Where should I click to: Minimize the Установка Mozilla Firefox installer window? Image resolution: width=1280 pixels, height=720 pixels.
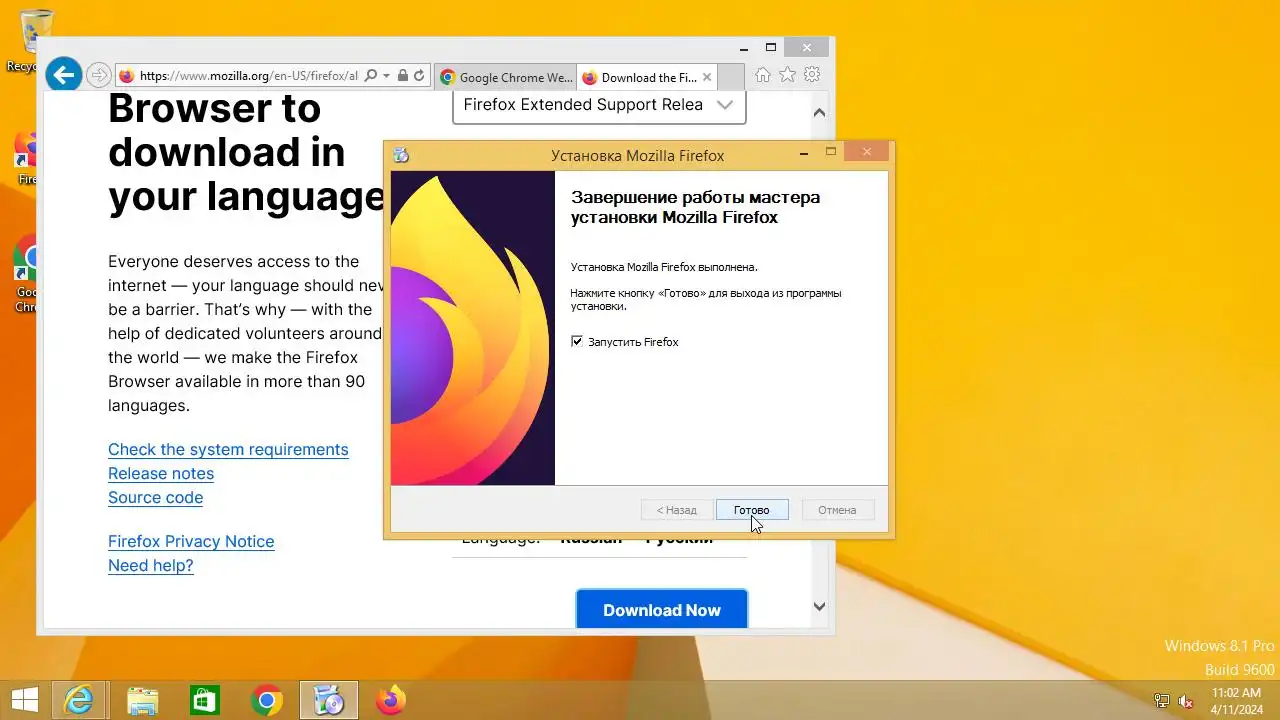[x=804, y=153]
